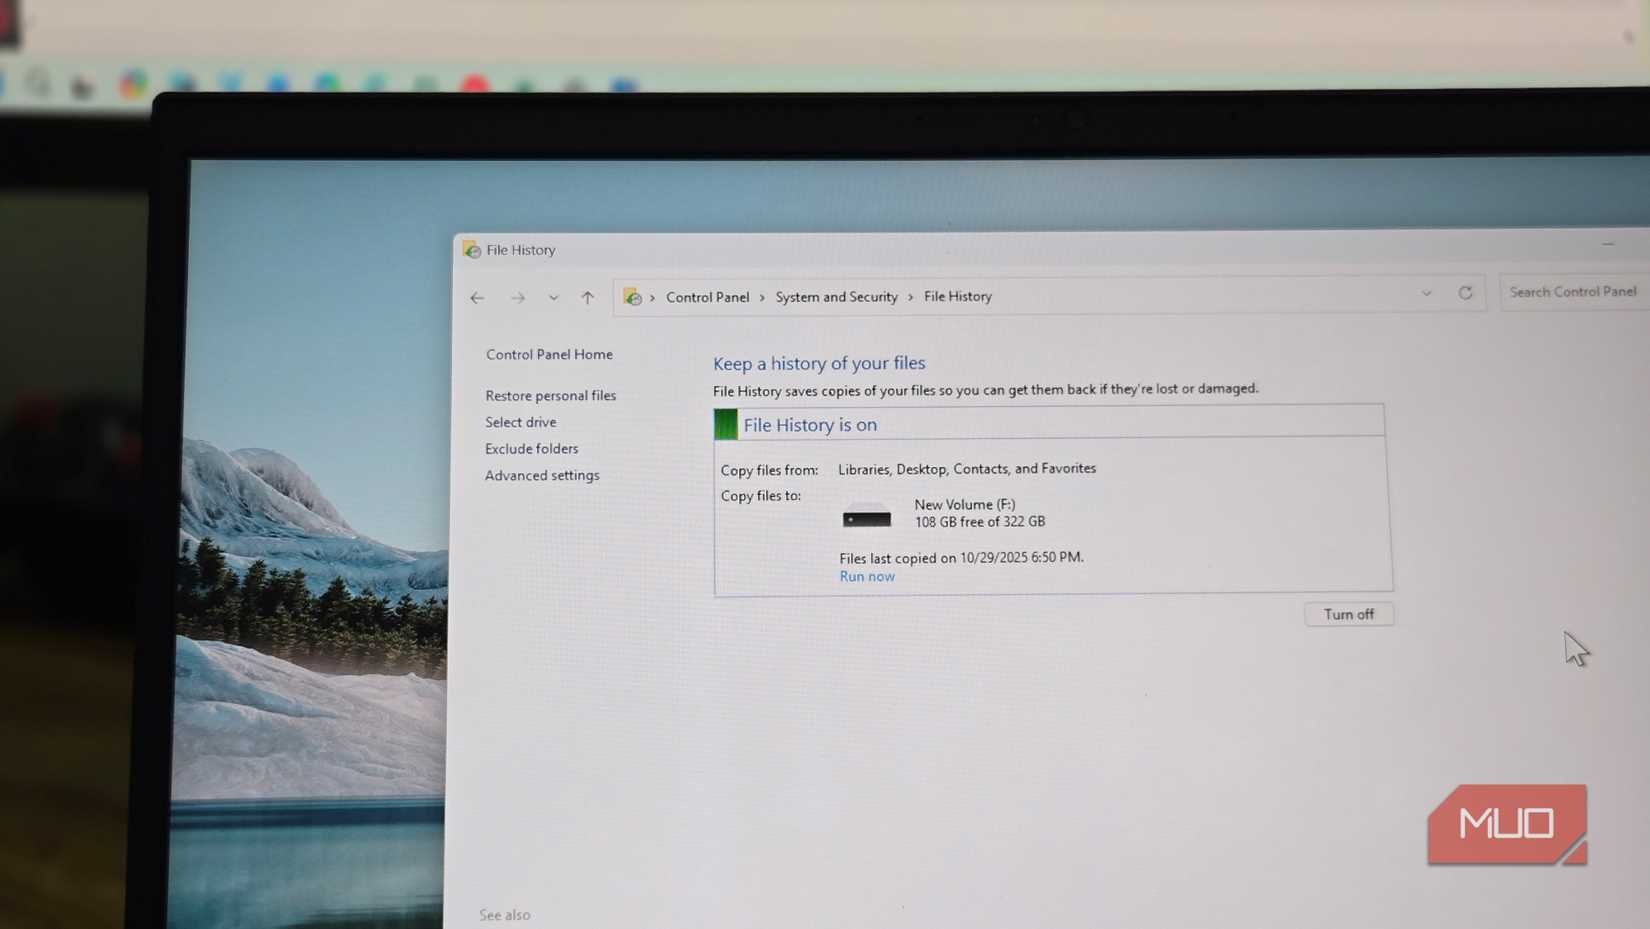Click the Turn off button
The image size is (1650, 929).
tap(1349, 614)
